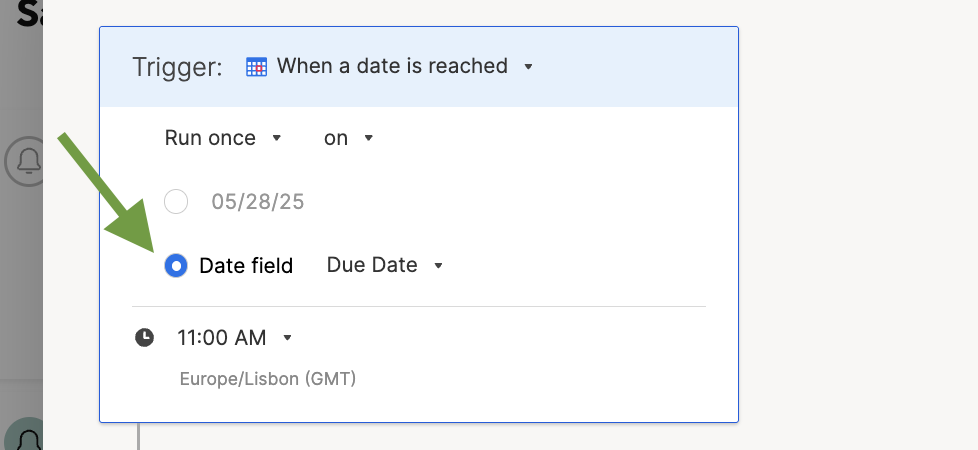Click the Europe/Lisbon (GMT) timezone text
This screenshot has height=450, width=978.
click(268, 379)
